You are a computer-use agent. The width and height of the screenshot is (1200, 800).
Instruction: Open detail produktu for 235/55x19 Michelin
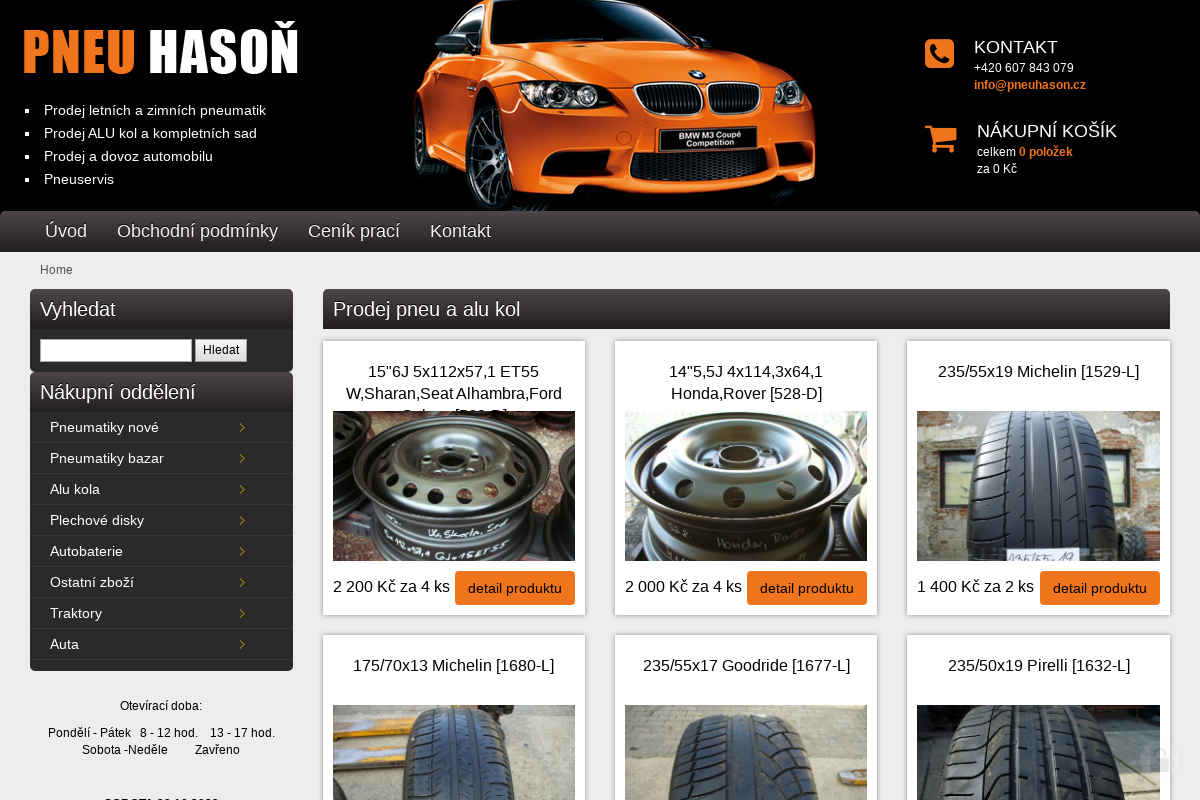point(1099,588)
